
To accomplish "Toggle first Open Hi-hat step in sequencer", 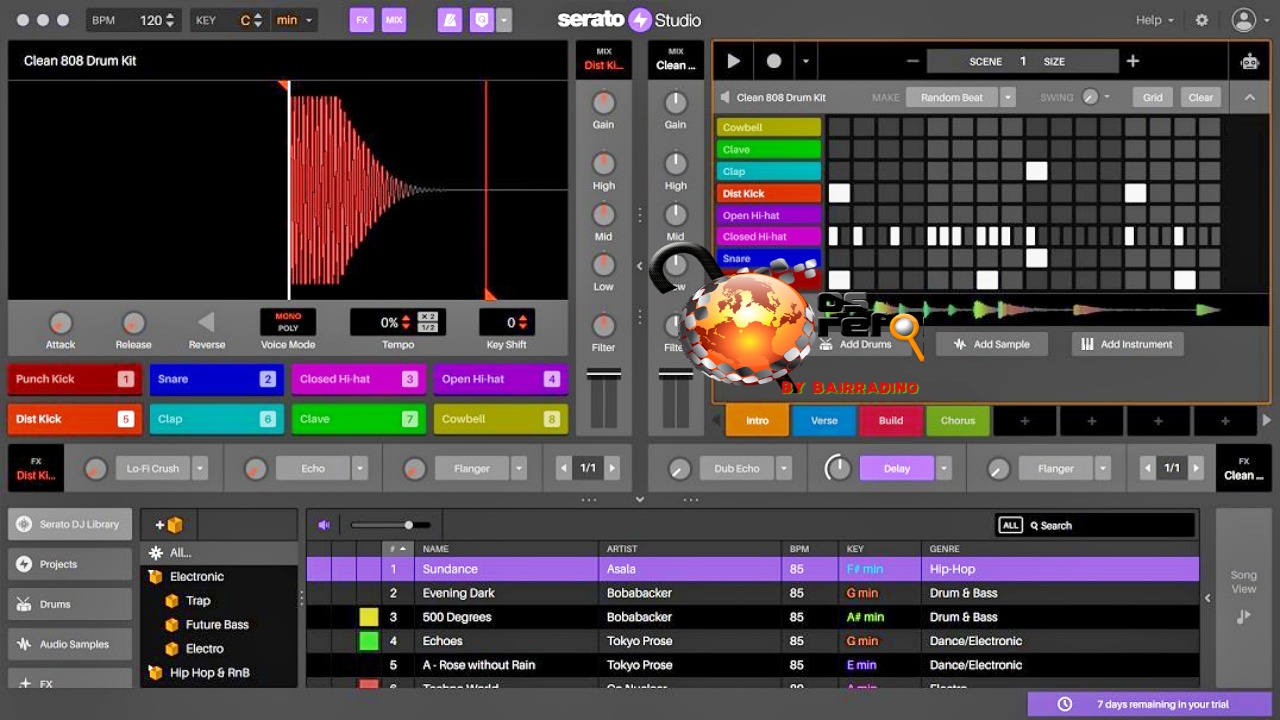I will pyautogui.click(x=839, y=215).
